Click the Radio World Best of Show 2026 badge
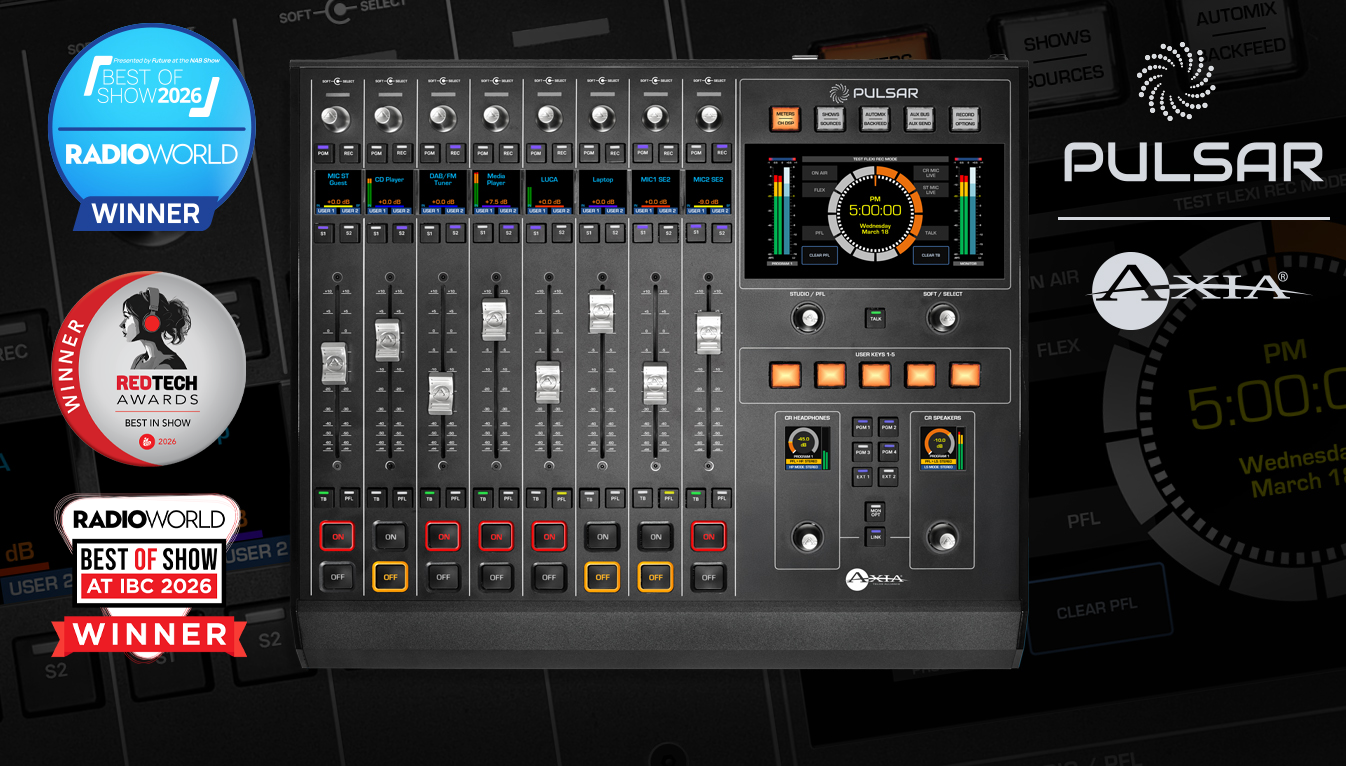Image resolution: width=1346 pixels, height=766 pixels. click(x=153, y=126)
